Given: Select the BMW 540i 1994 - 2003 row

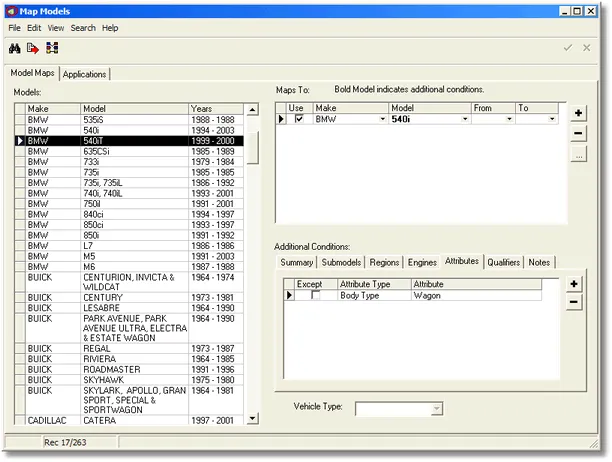Looking at the screenshot, I should tap(129, 130).
